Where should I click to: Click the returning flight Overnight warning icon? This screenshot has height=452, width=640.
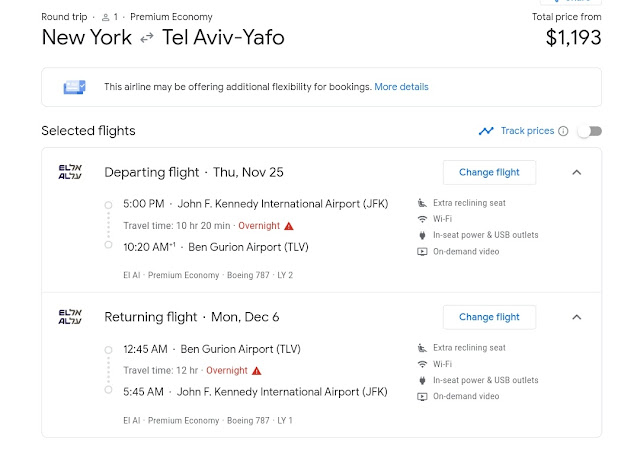[x=257, y=371]
